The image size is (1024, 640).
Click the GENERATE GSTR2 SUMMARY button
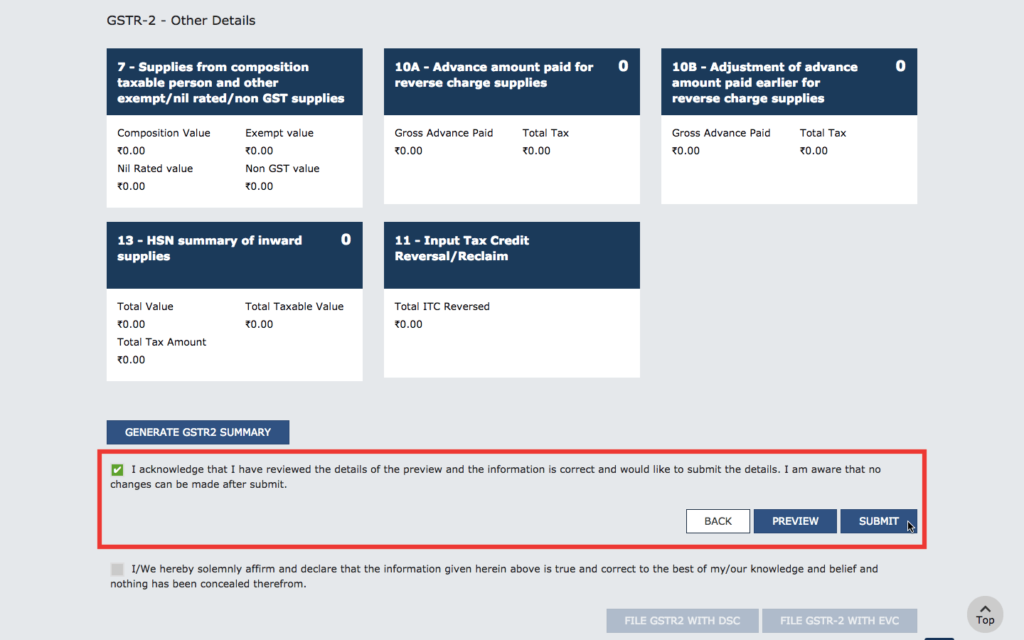(197, 432)
